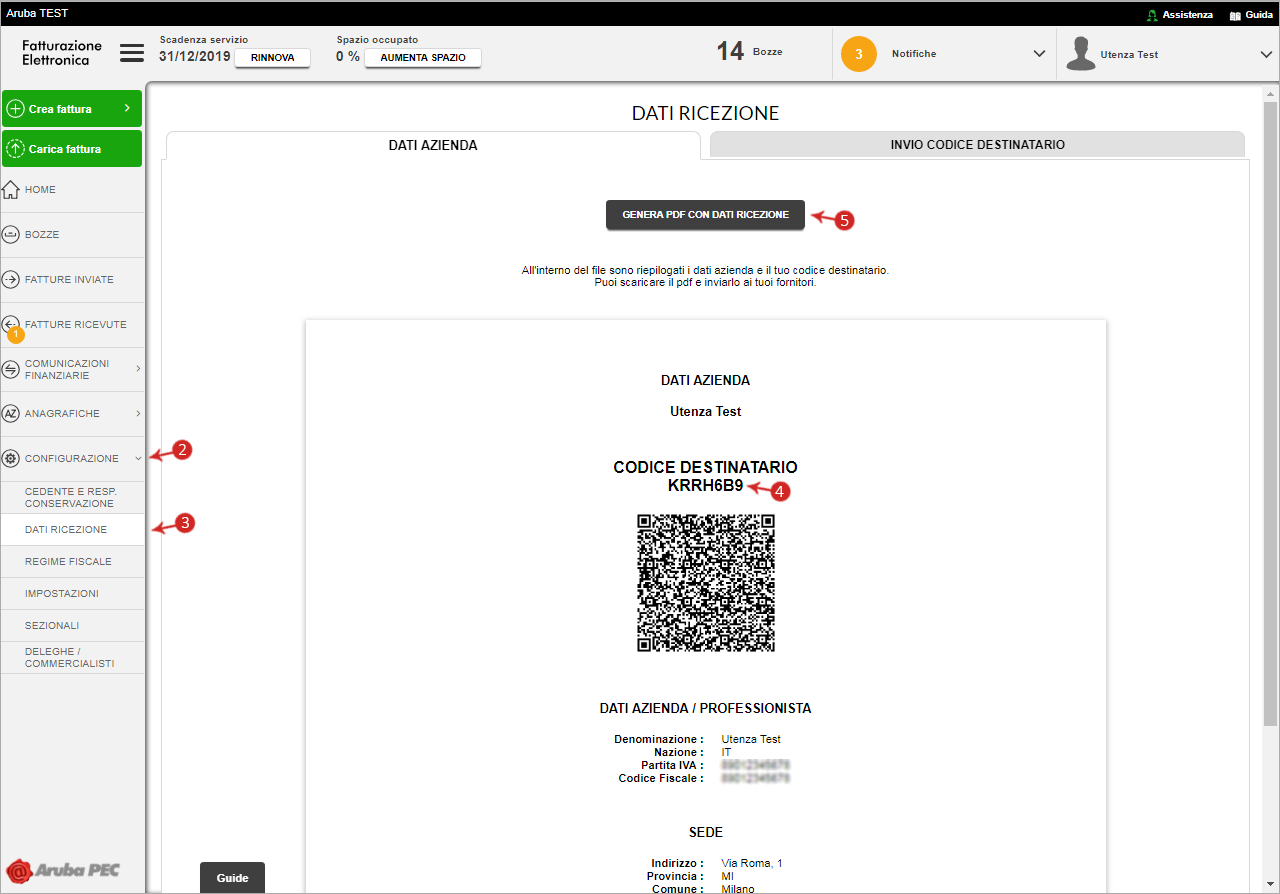Click the expiry date 31/12/2019
Viewport: 1280px width, 894px height.
pos(194,56)
